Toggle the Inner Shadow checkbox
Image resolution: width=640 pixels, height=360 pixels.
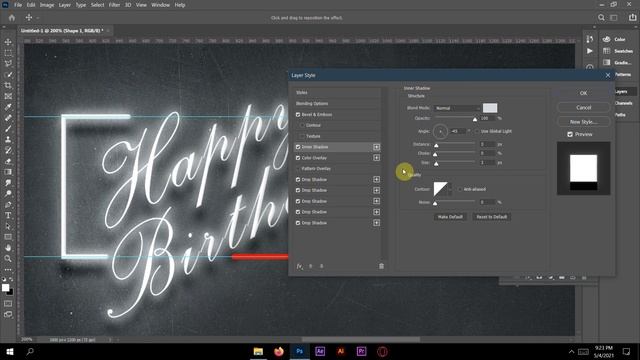[x=298, y=147]
